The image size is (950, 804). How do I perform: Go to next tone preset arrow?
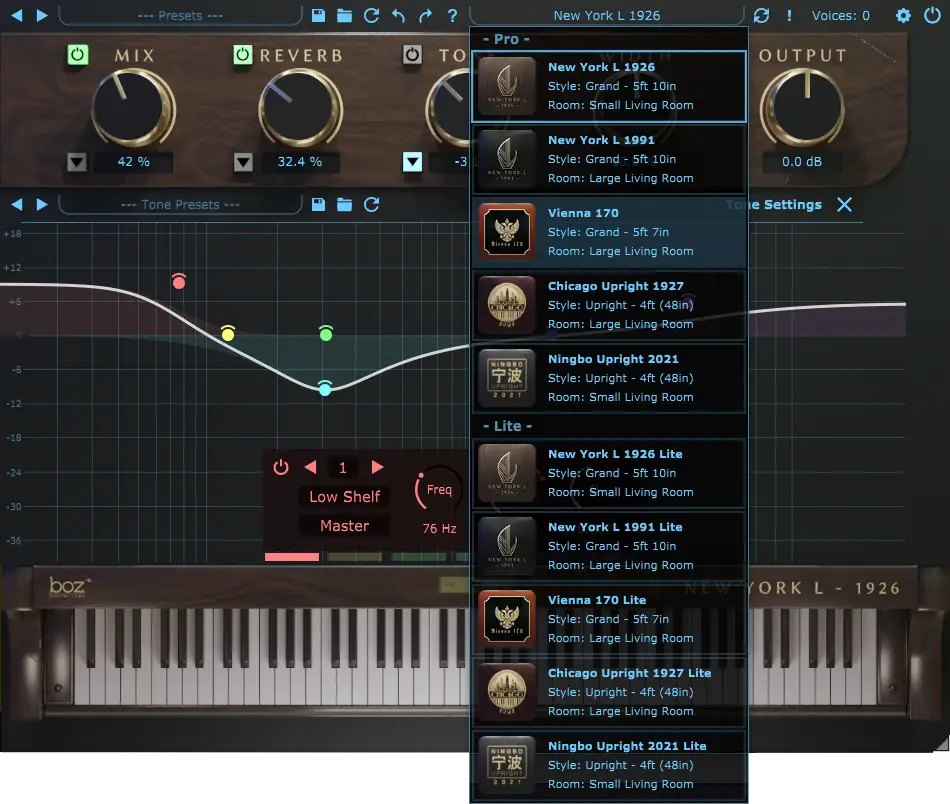point(42,204)
